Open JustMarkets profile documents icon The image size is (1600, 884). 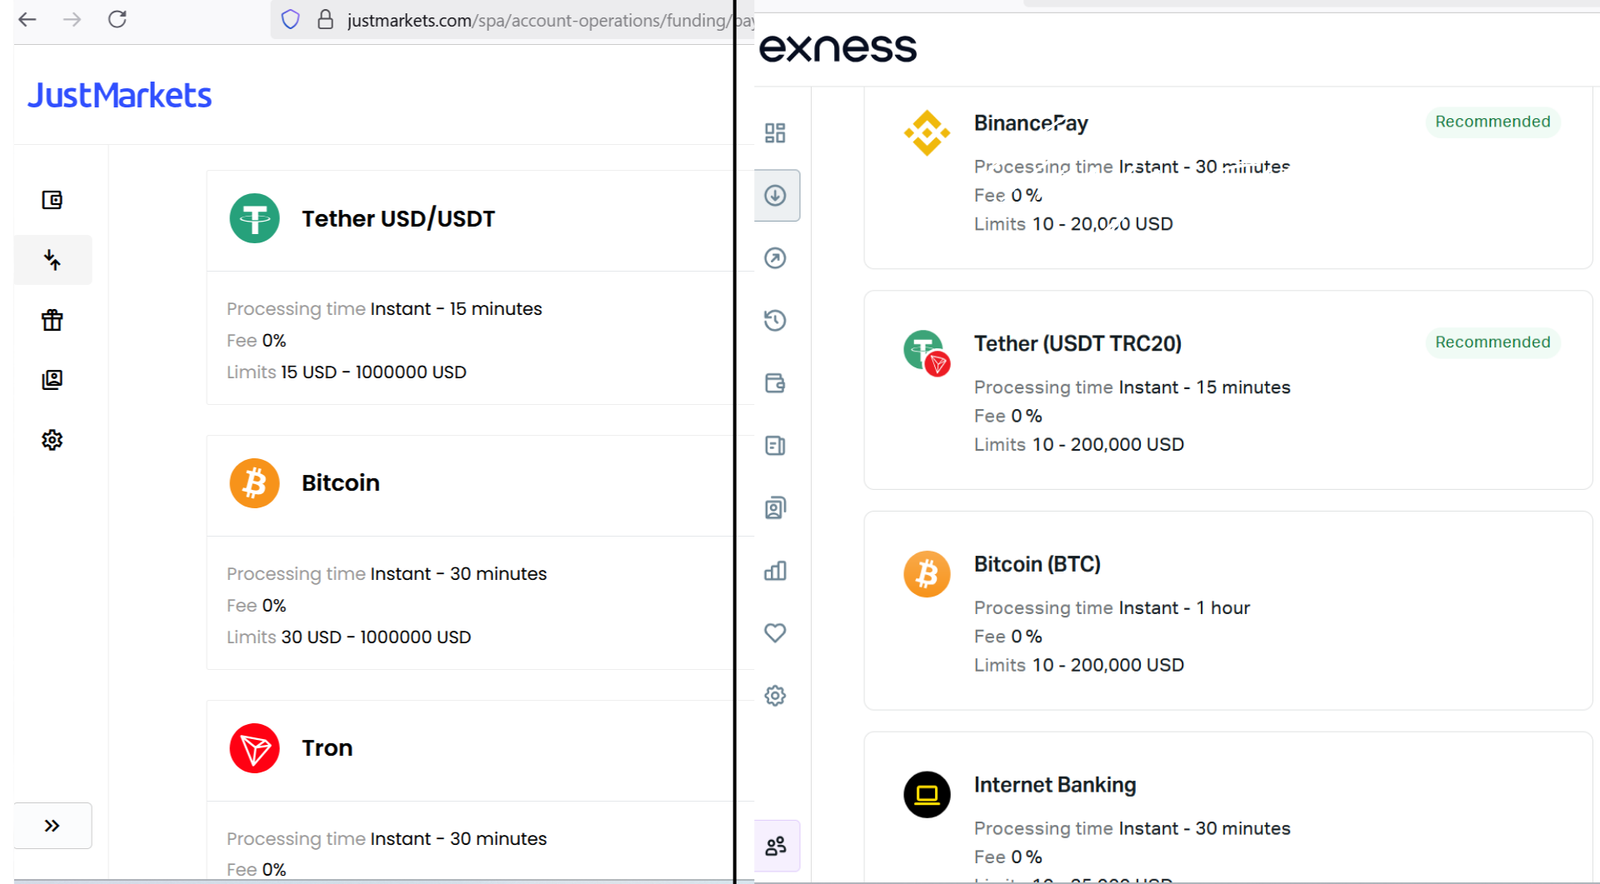tap(52, 380)
